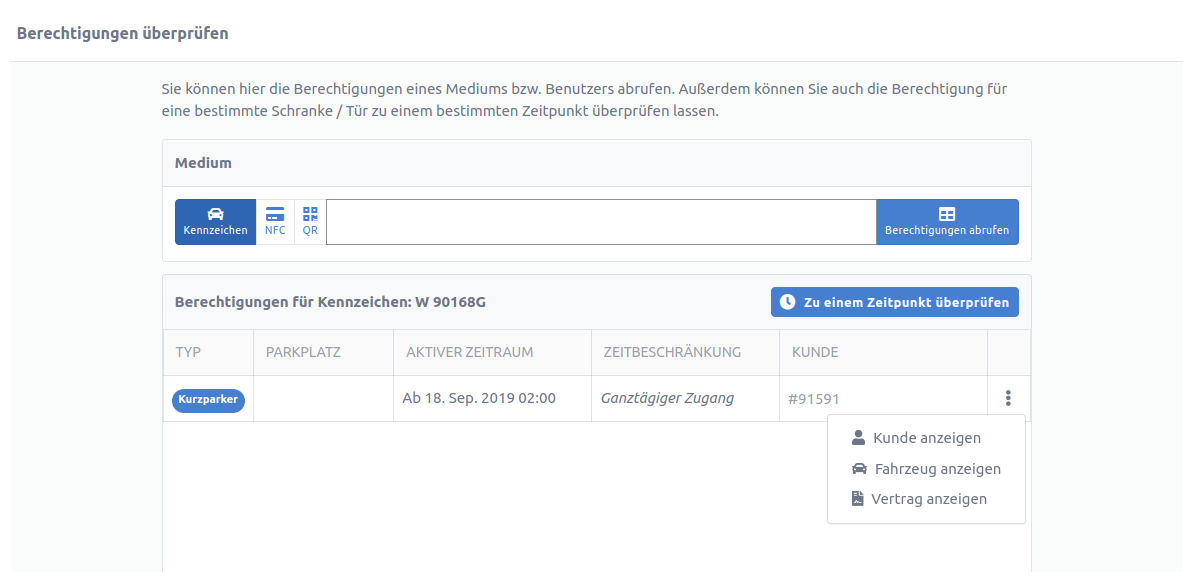Click the TYP column header
This screenshot has height=583, width=1194.
tap(188, 352)
